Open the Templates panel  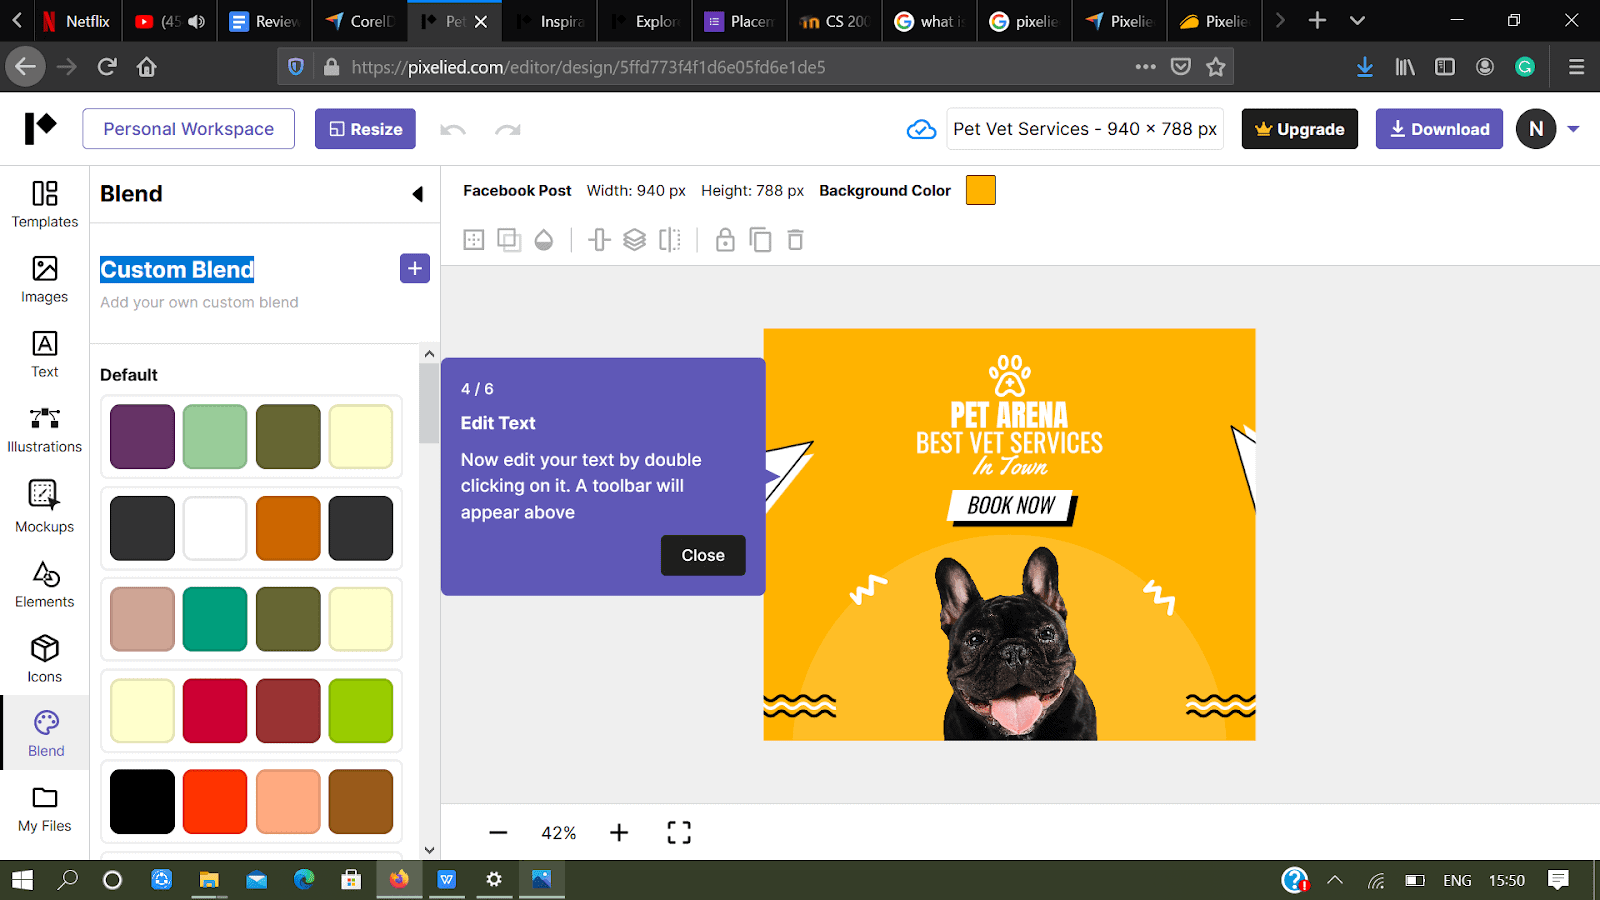45,204
